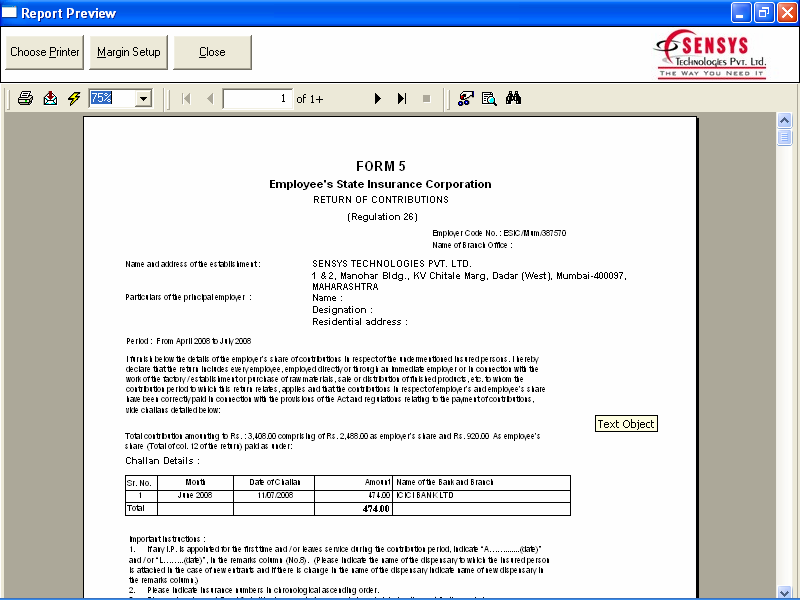
Task: Open Margin Setup
Action: [x=129, y=52]
